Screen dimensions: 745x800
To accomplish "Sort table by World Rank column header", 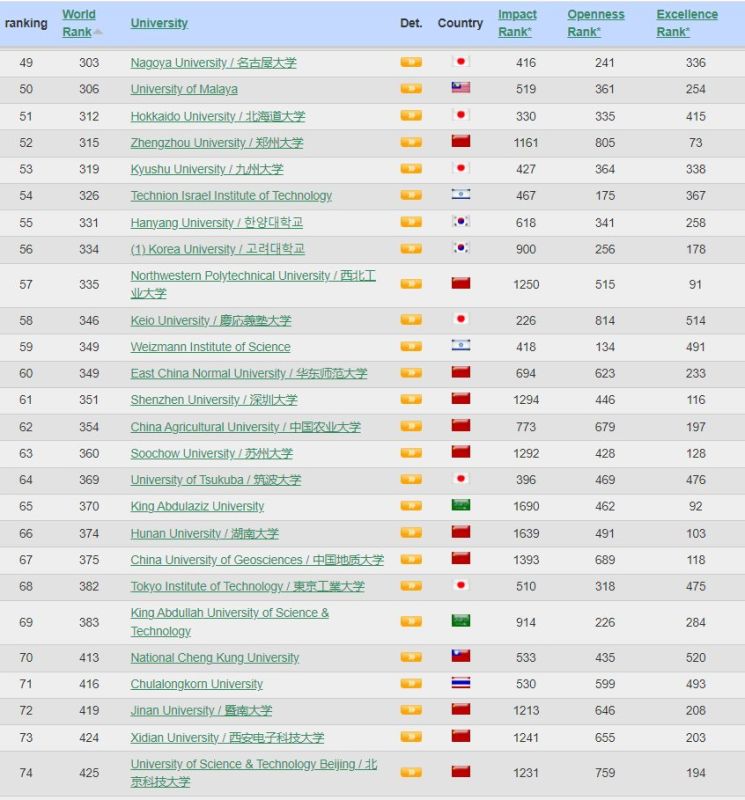I will (x=79, y=23).
